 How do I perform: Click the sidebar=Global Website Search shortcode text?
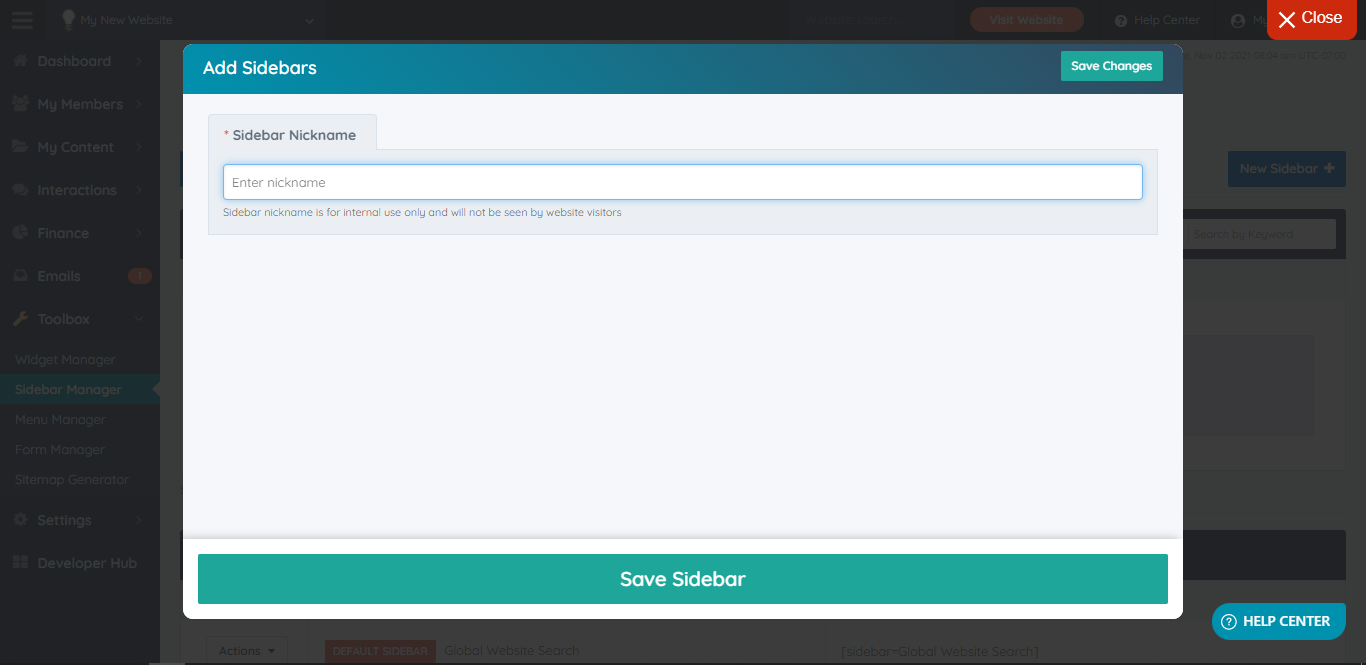940,652
